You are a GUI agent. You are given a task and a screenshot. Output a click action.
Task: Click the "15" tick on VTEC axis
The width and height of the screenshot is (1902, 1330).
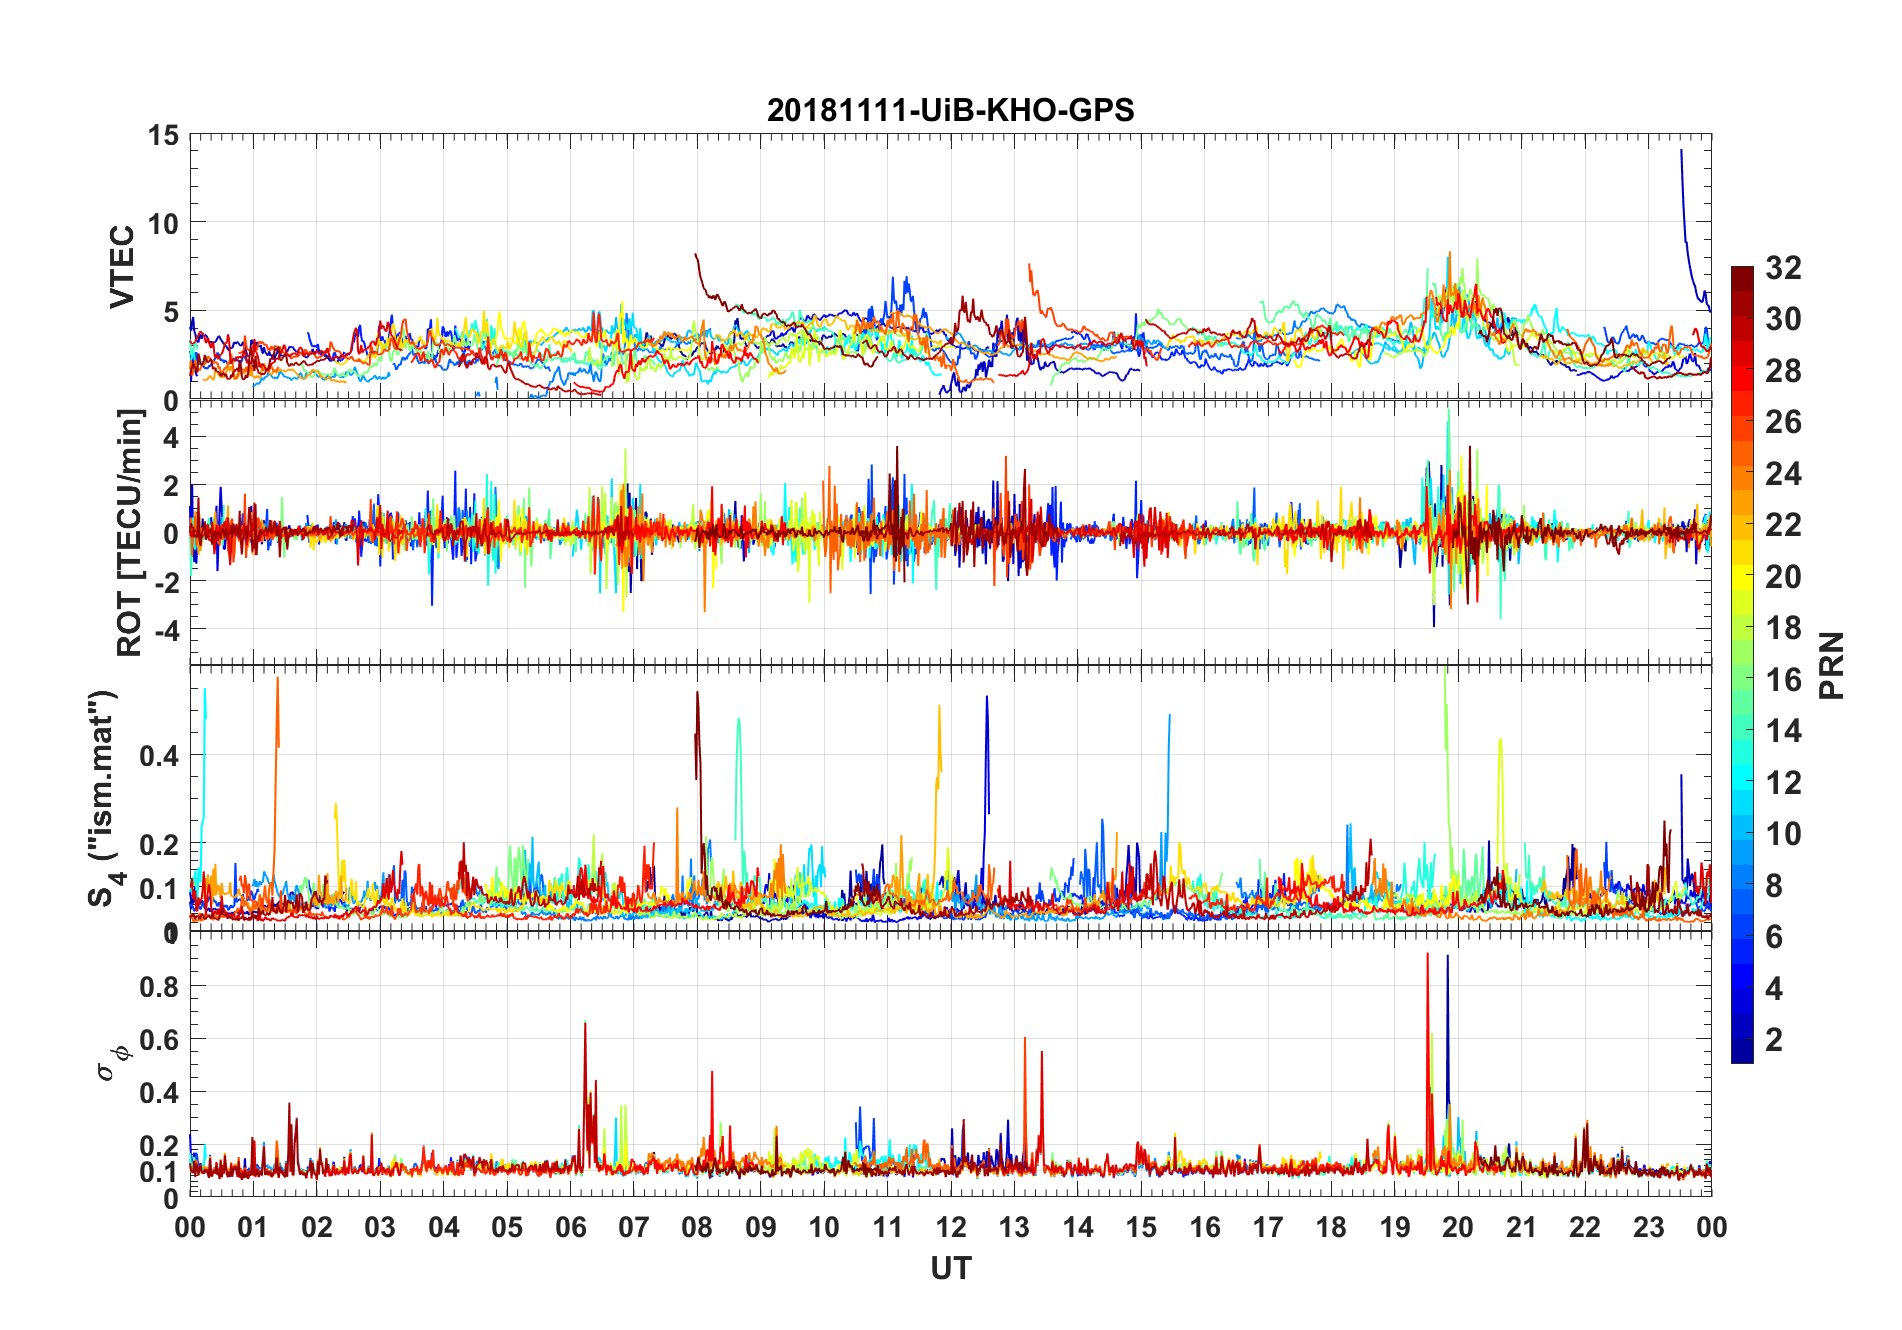[163, 135]
